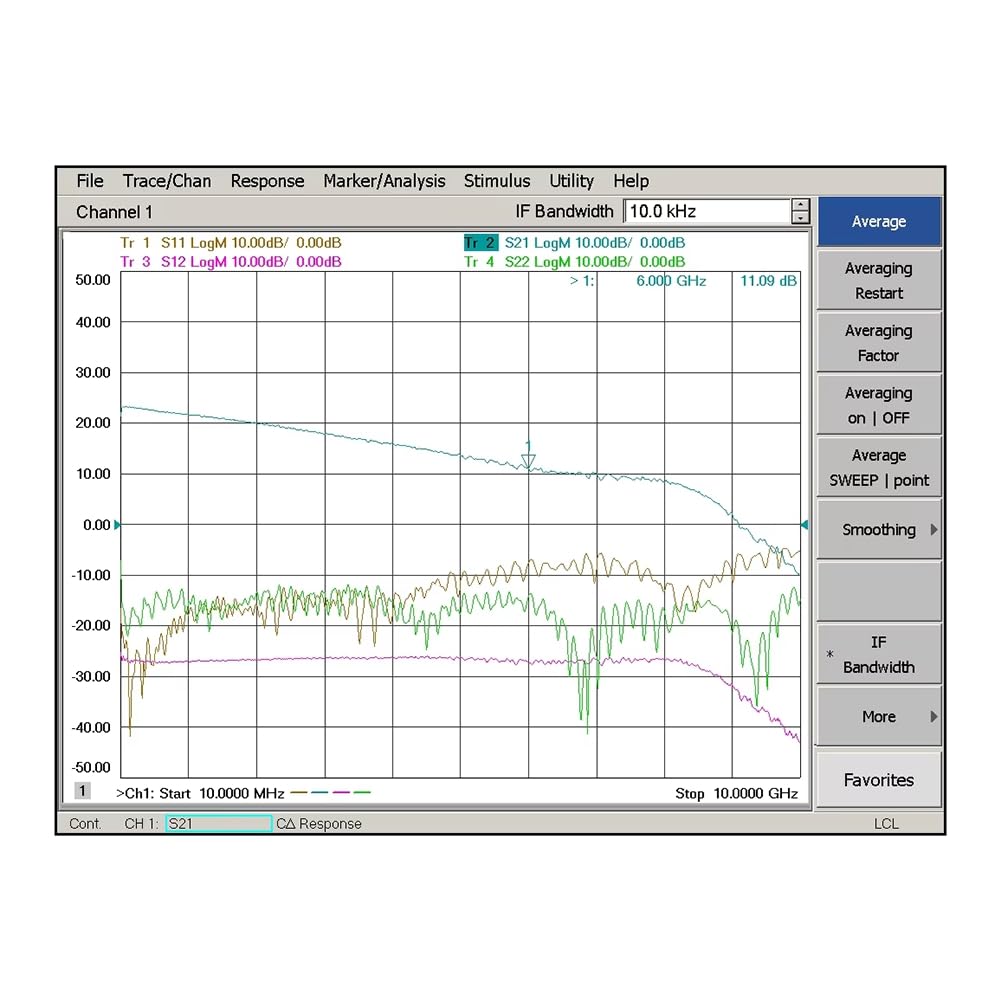The image size is (1001, 1001).
Task: Click Start 10.0000 MHz frequency text
Action: (222, 794)
